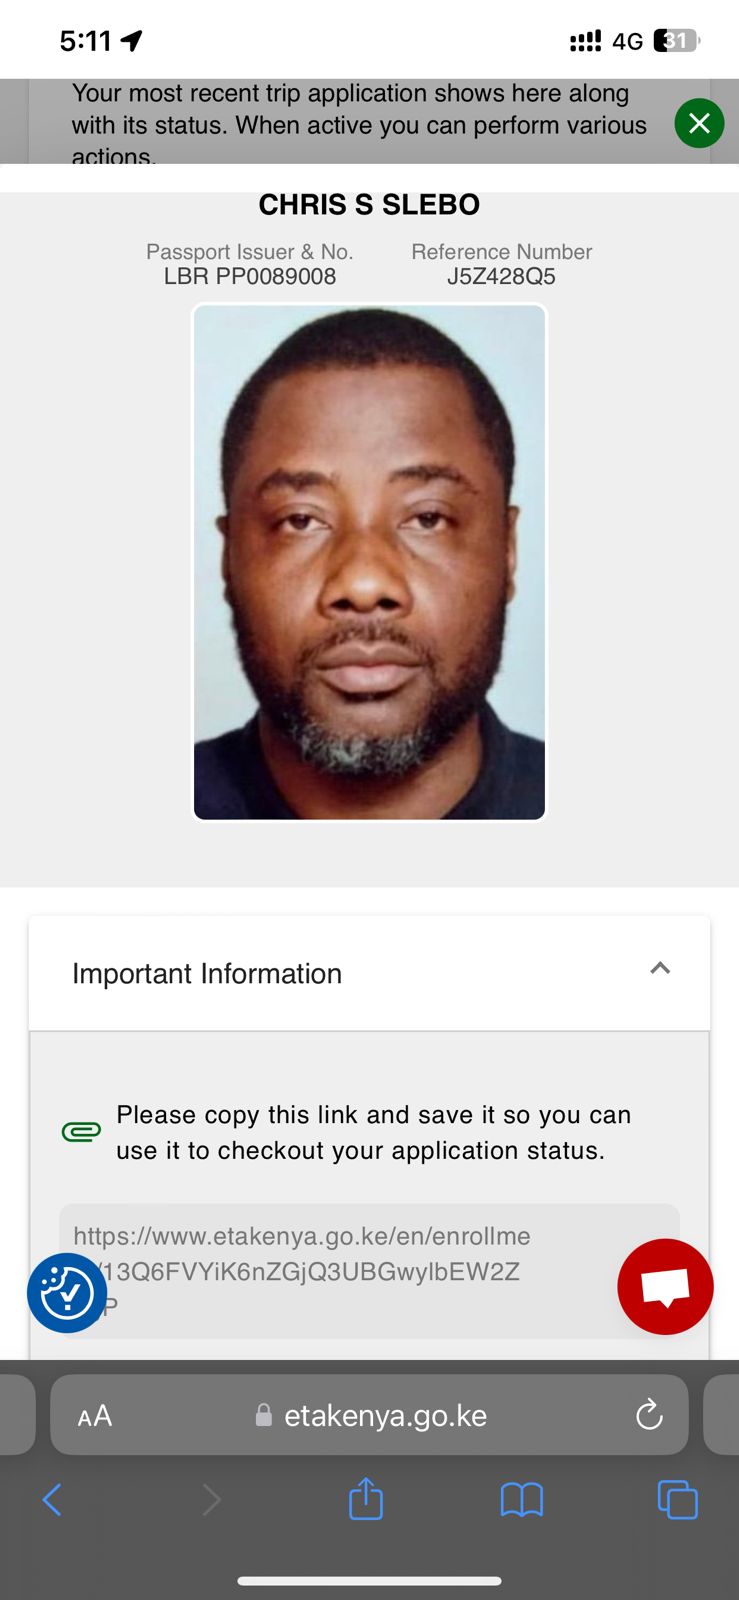Collapse the Important Information section chevron

(x=660, y=968)
